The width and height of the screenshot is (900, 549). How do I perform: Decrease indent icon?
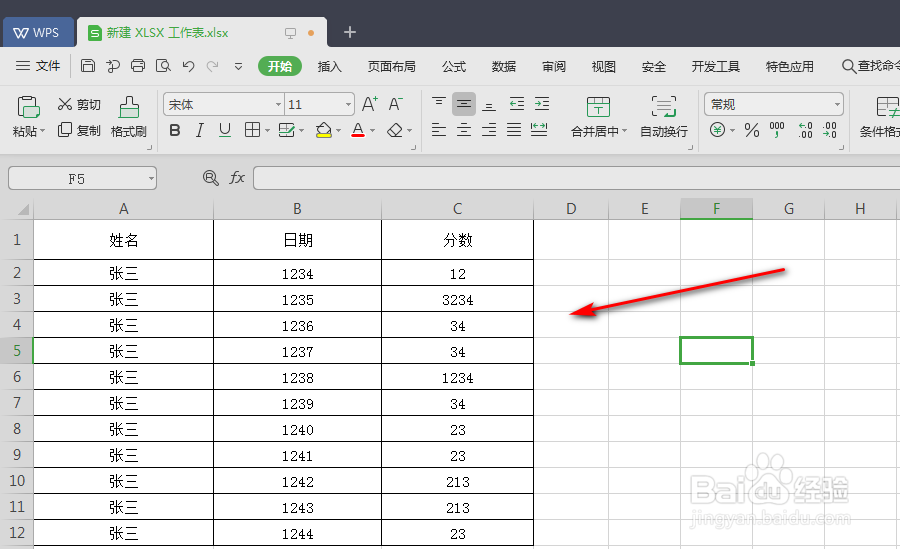[x=517, y=104]
